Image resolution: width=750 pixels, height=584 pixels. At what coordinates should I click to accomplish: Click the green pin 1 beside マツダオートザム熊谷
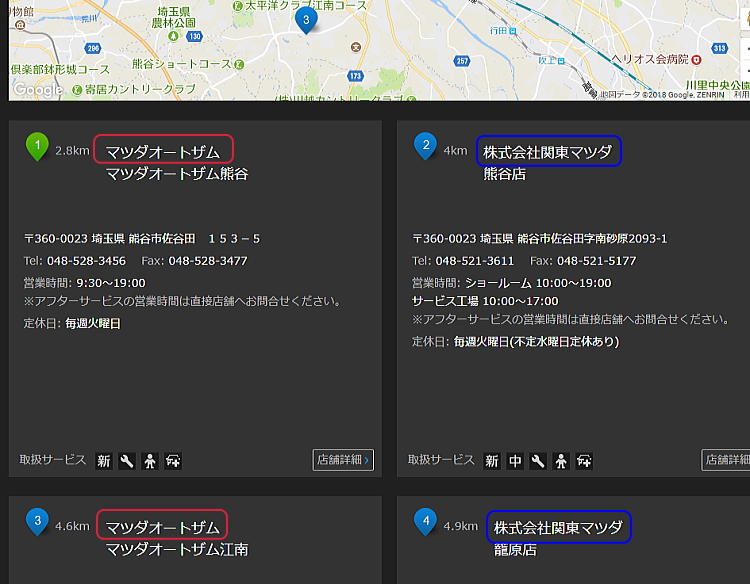(x=37, y=147)
